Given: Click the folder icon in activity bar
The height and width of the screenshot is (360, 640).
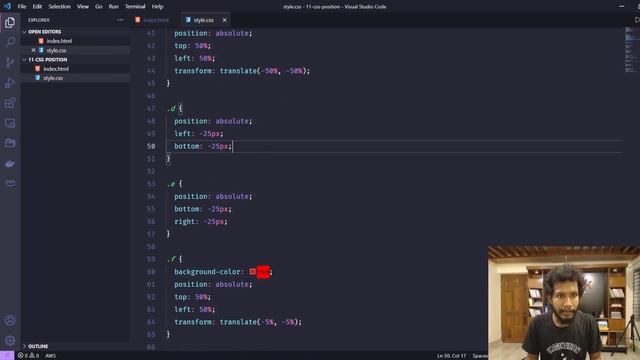Looking at the screenshot, I should 10,143.
